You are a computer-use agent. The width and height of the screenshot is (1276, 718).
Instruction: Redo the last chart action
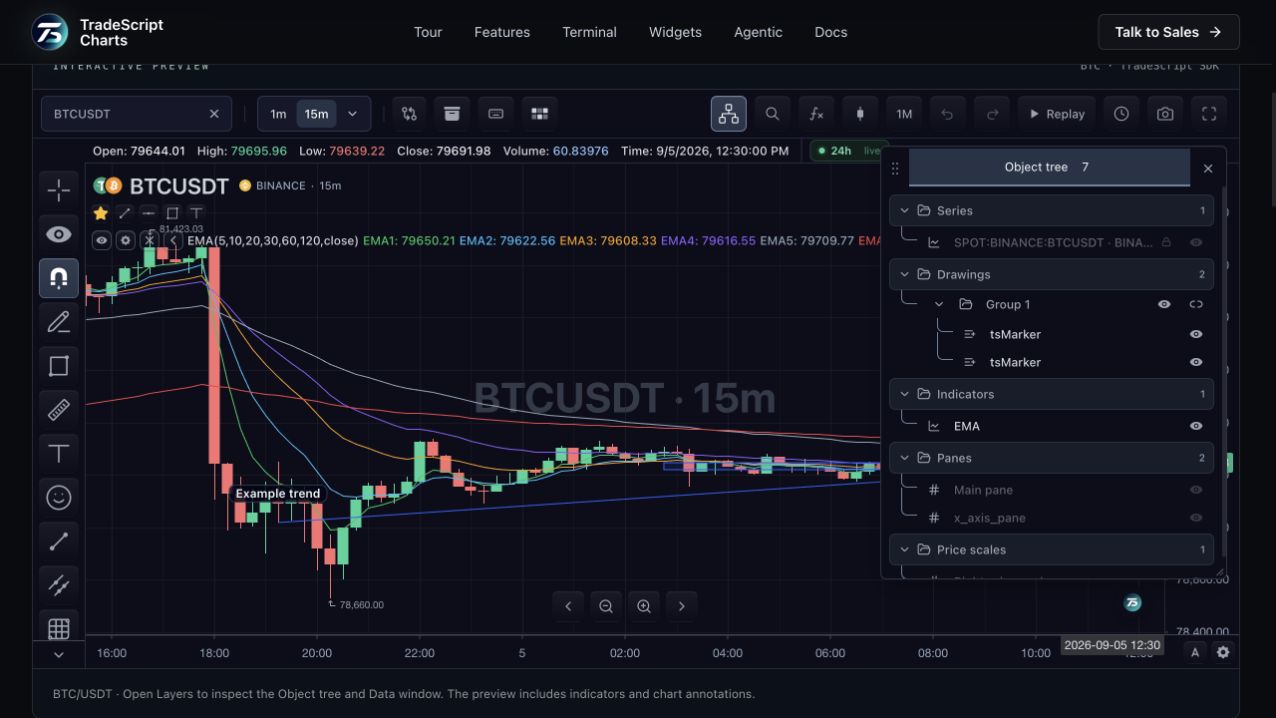992,114
